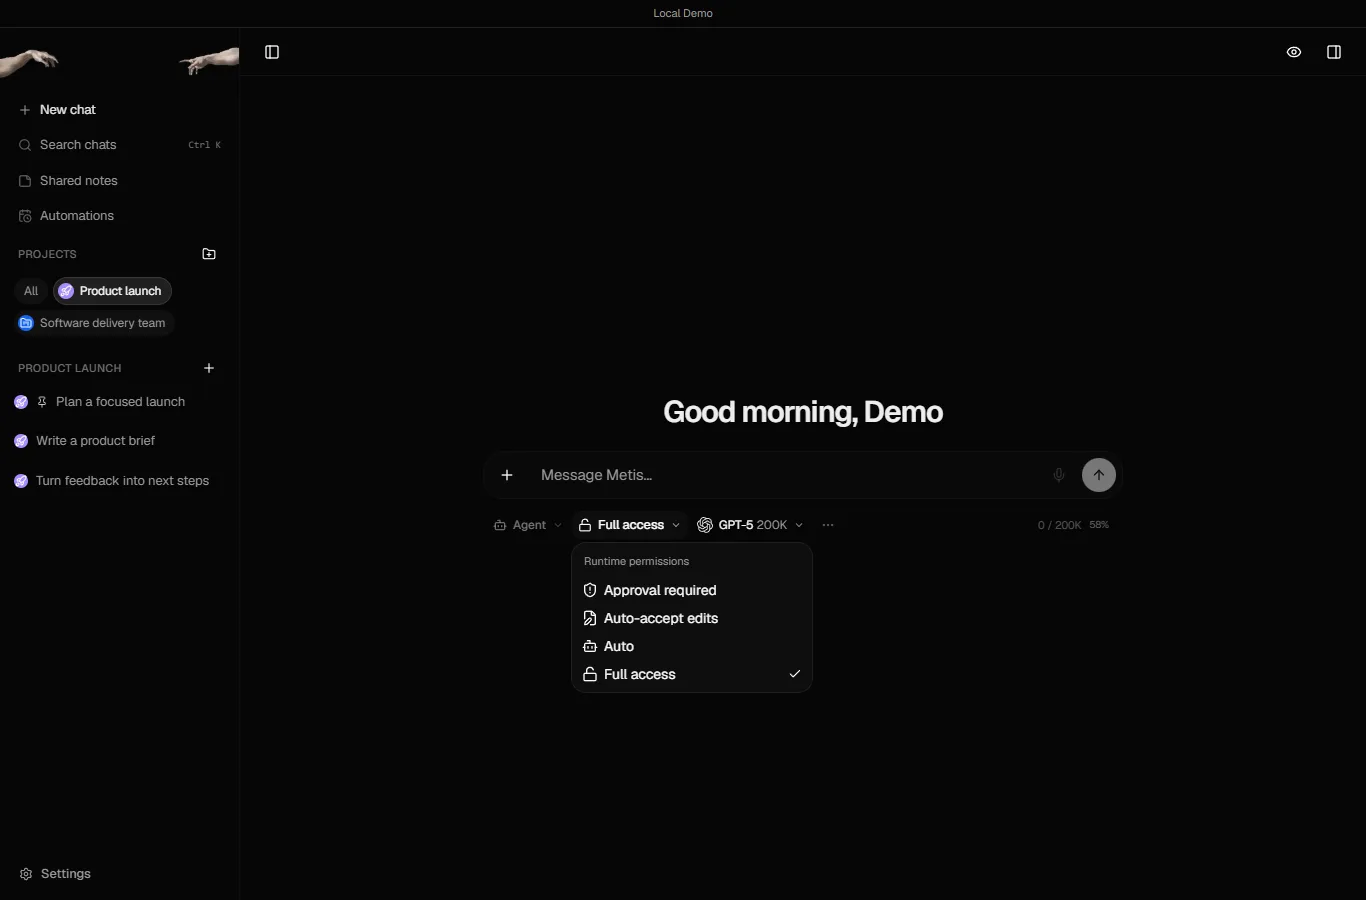The image size is (1366, 900).
Task: Open the more options ellipsis icon
Action: pyautogui.click(x=828, y=525)
